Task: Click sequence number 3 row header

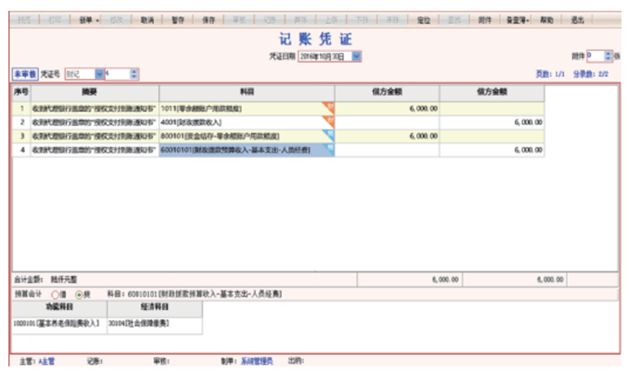Action: coord(22,136)
